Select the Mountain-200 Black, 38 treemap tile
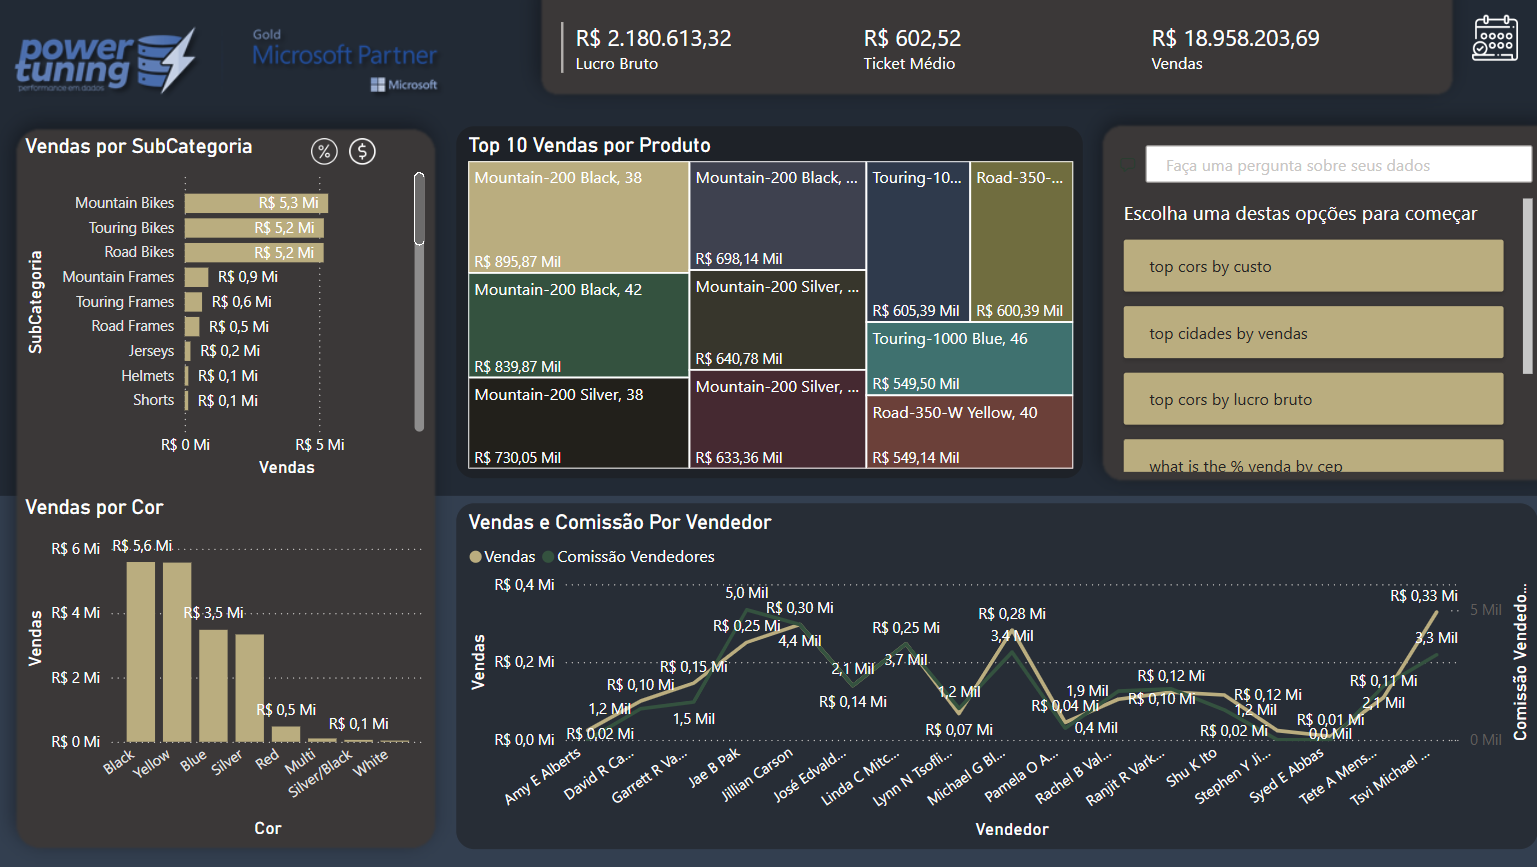1537x867 pixels. (578, 217)
